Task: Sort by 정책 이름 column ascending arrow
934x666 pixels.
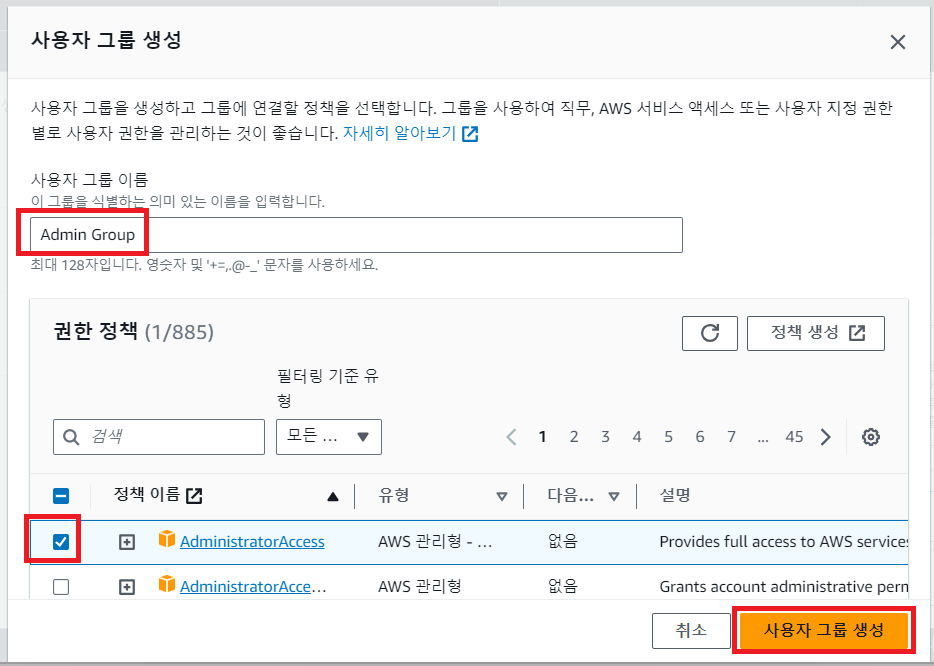Action: click(x=333, y=496)
